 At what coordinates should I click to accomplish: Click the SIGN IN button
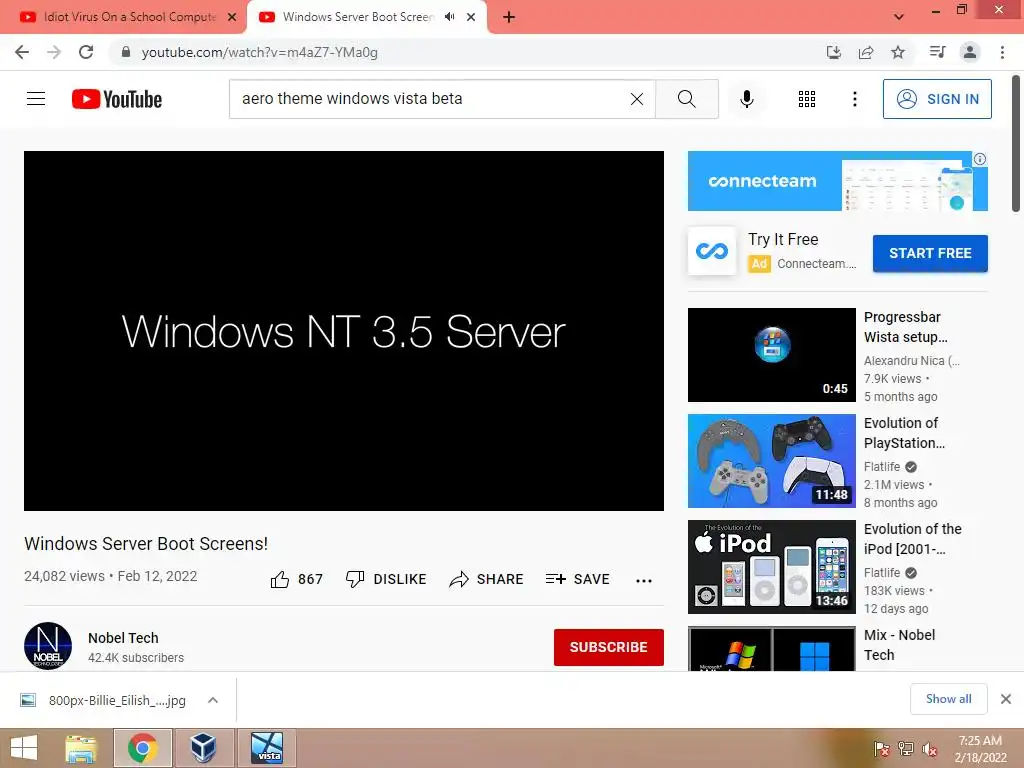point(937,99)
